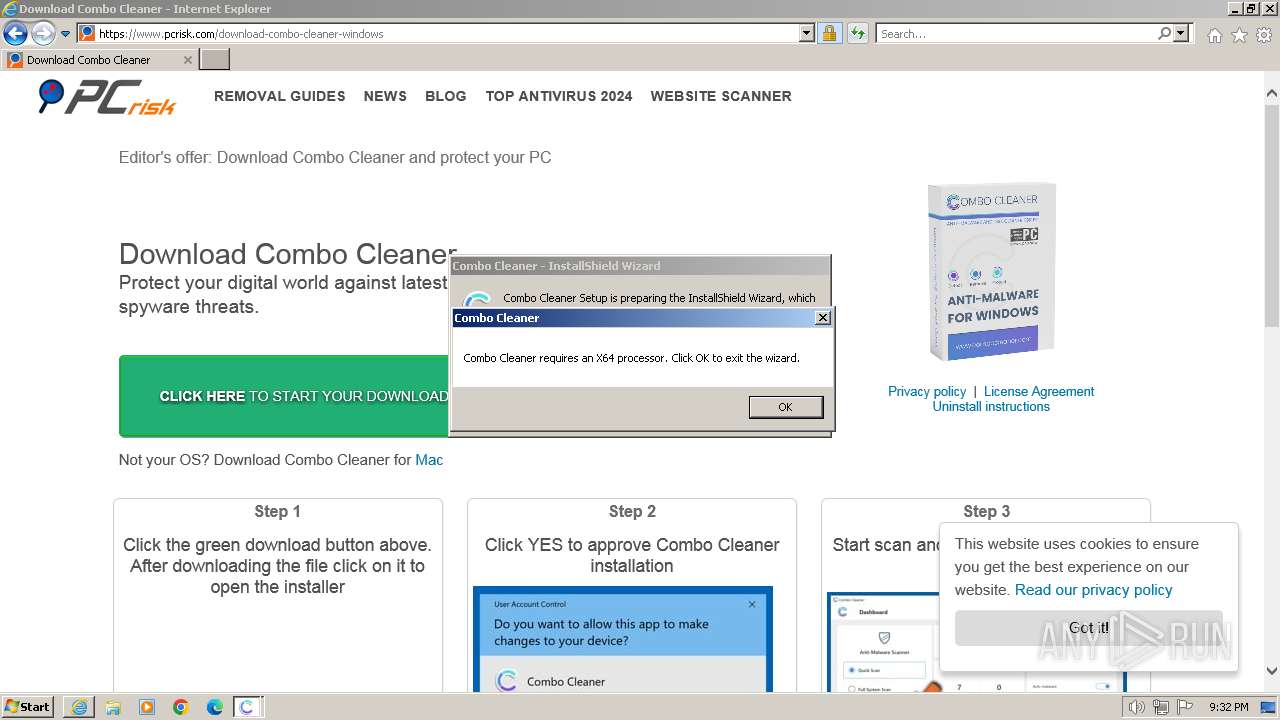Click the Combo Cleaner product box image
Image resolution: width=1280 pixels, height=720 pixels.
991,271
